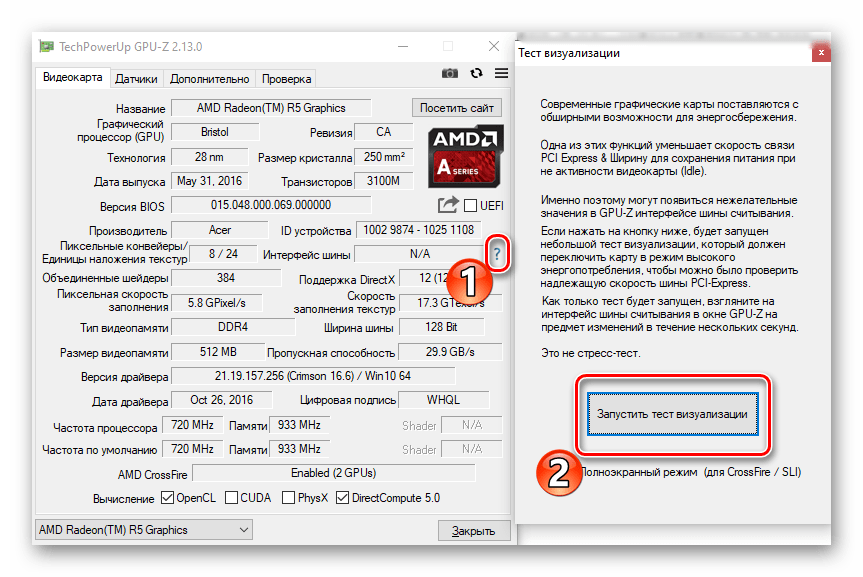Close the Тест визуализации dialog

[820, 51]
